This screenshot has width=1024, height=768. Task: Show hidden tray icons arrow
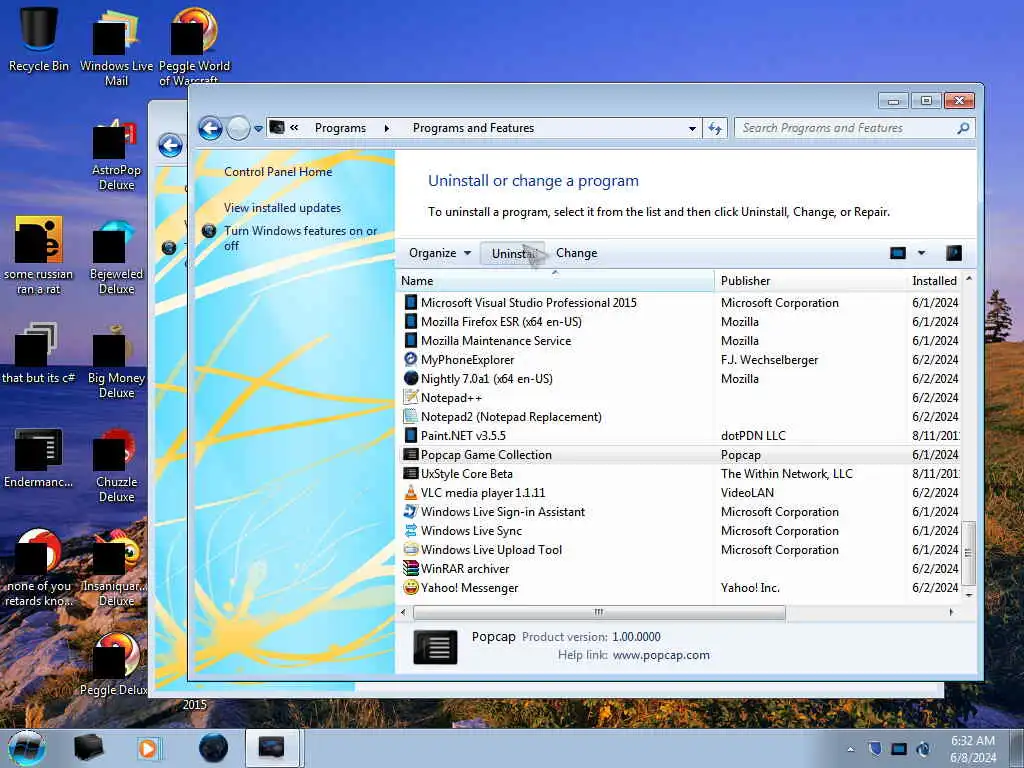tap(850, 750)
